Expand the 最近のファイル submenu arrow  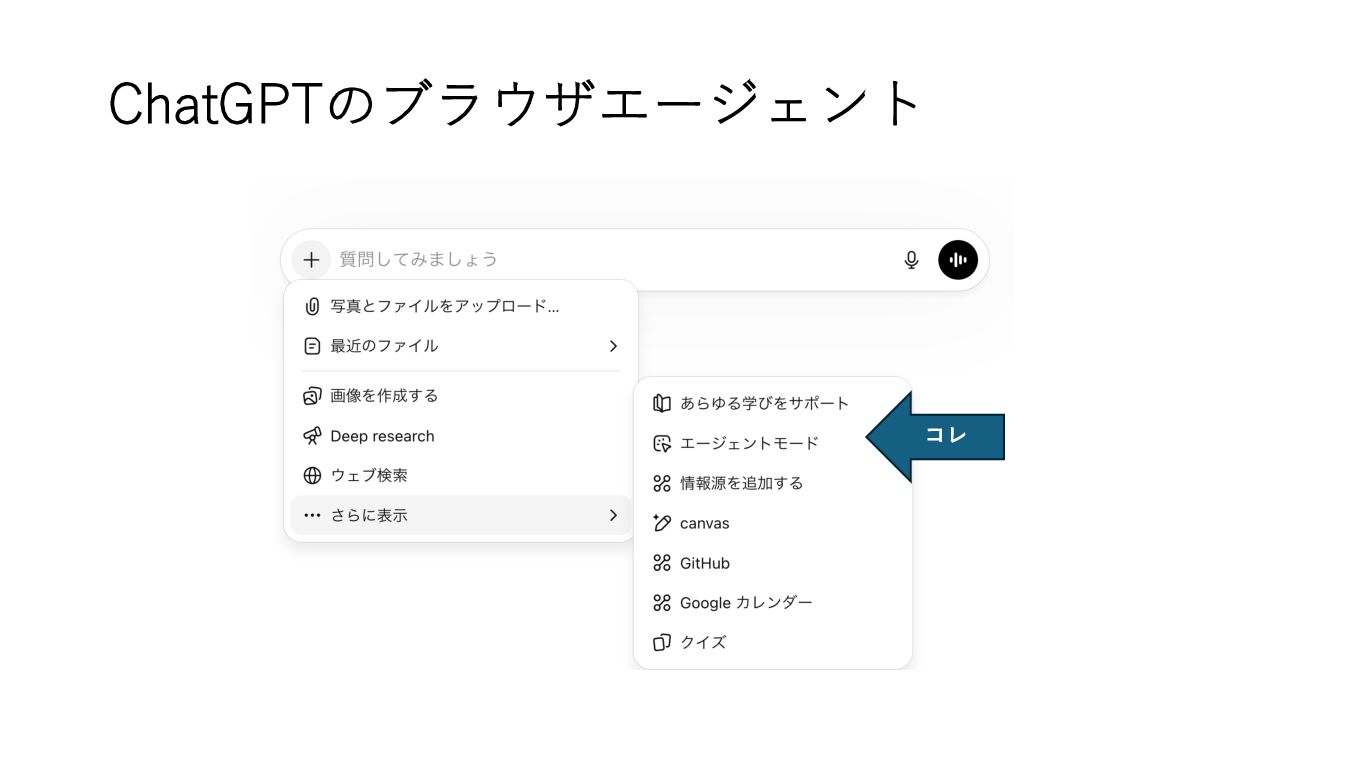pyautogui.click(x=613, y=346)
